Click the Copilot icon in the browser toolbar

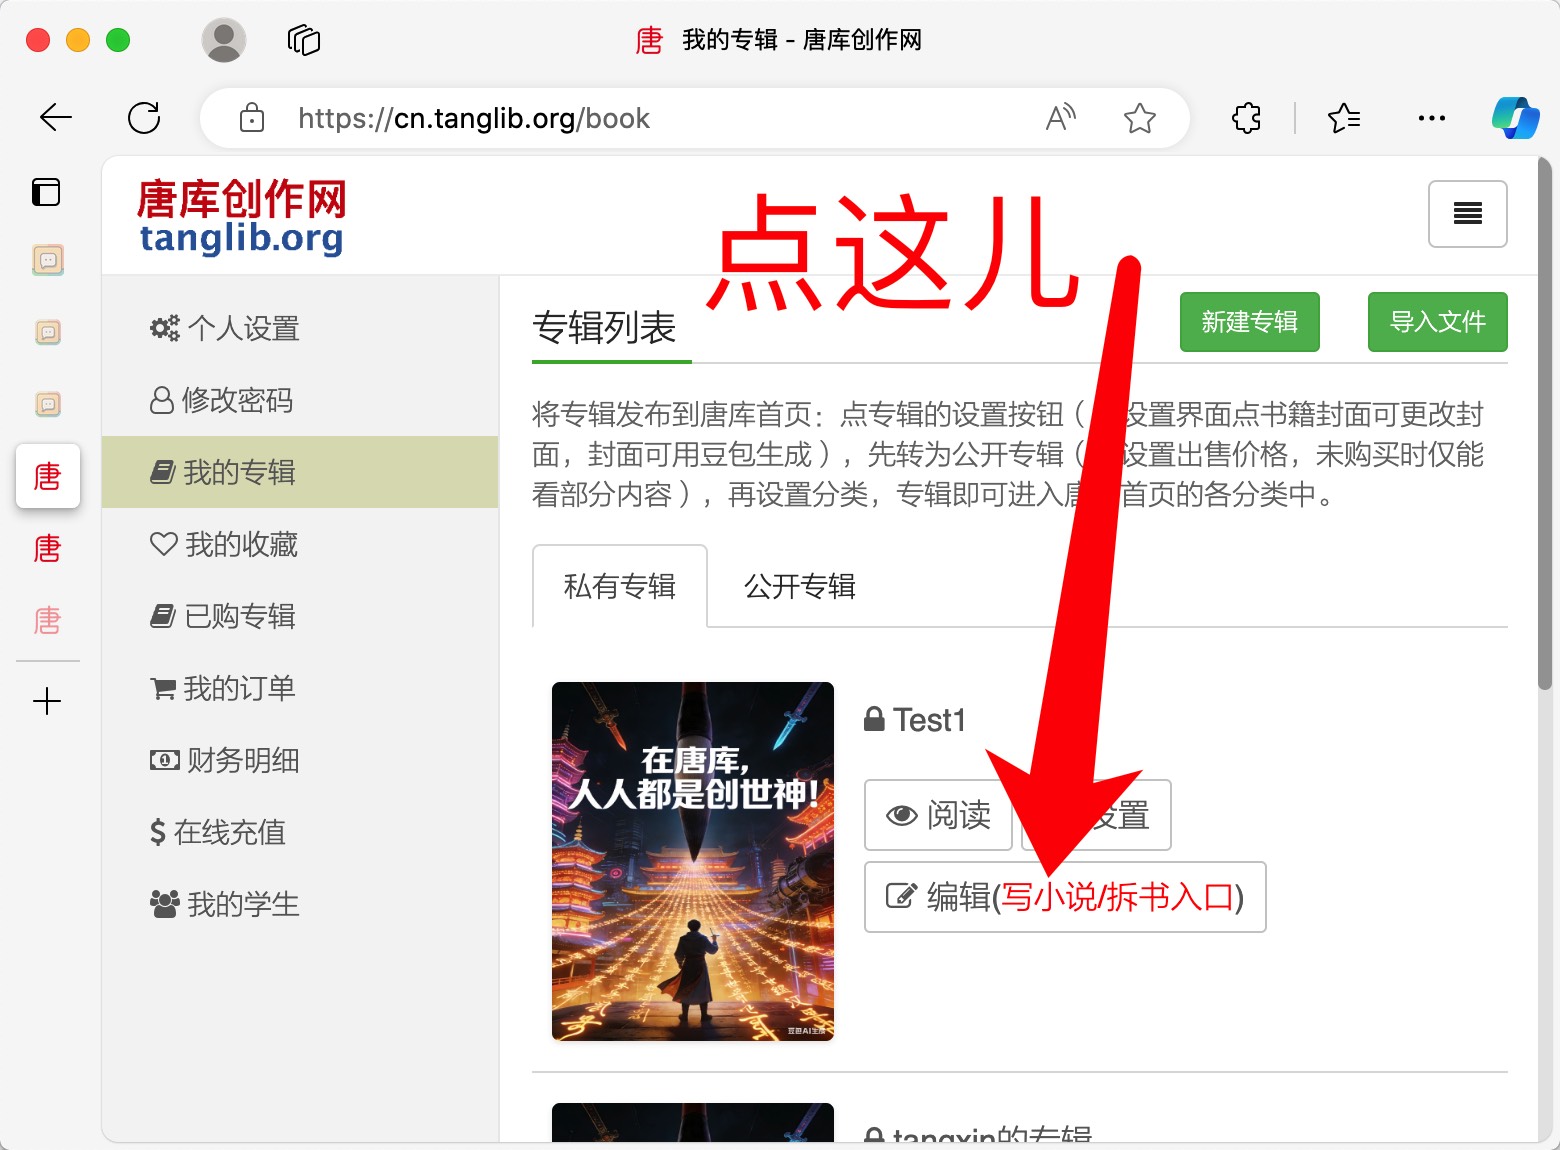(1515, 118)
